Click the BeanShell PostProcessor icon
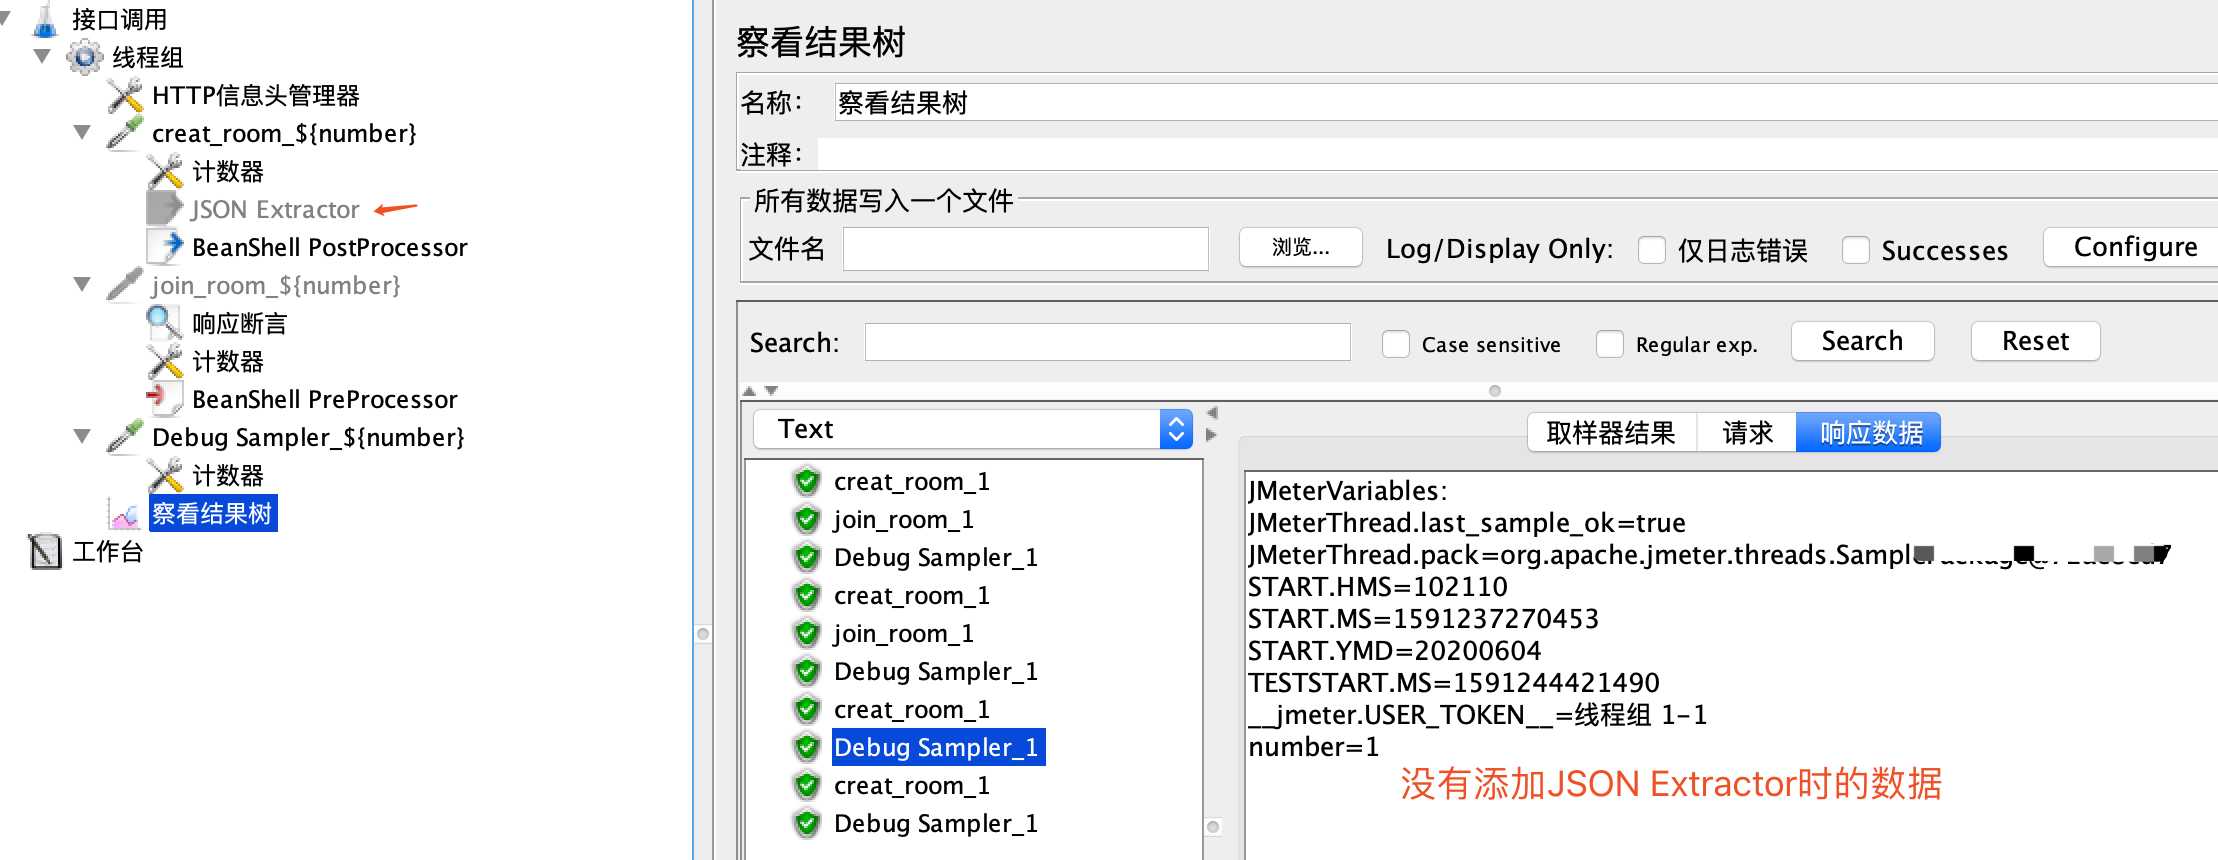Image resolution: width=2218 pixels, height=860 pixels. pos(165,247)
